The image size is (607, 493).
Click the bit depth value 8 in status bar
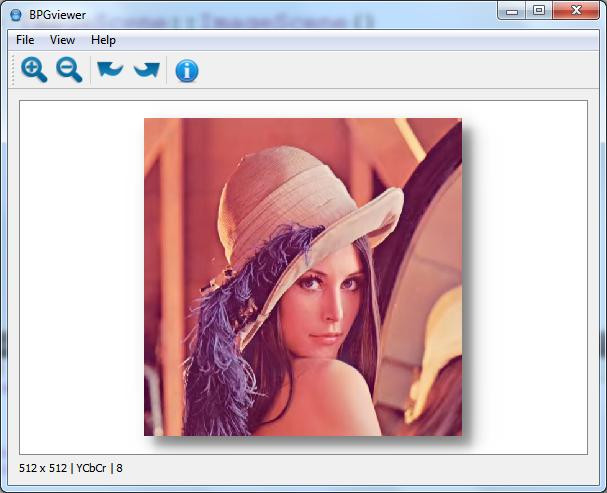120,468
